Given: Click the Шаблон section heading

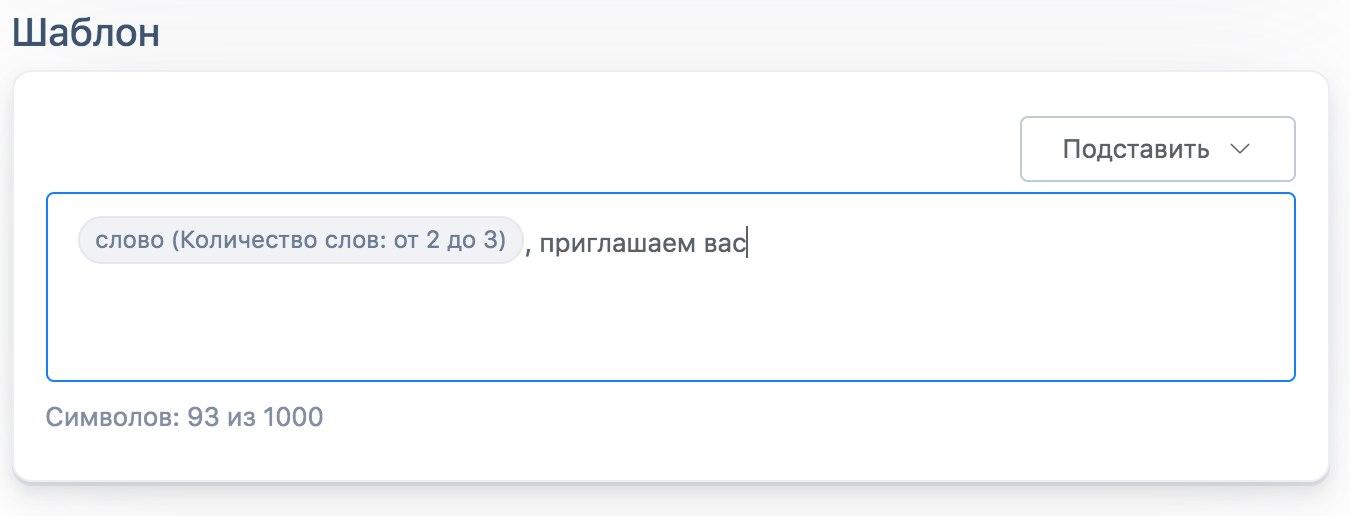Looking at the screenshot, I should pyautogui.click(x=86, y=33).
